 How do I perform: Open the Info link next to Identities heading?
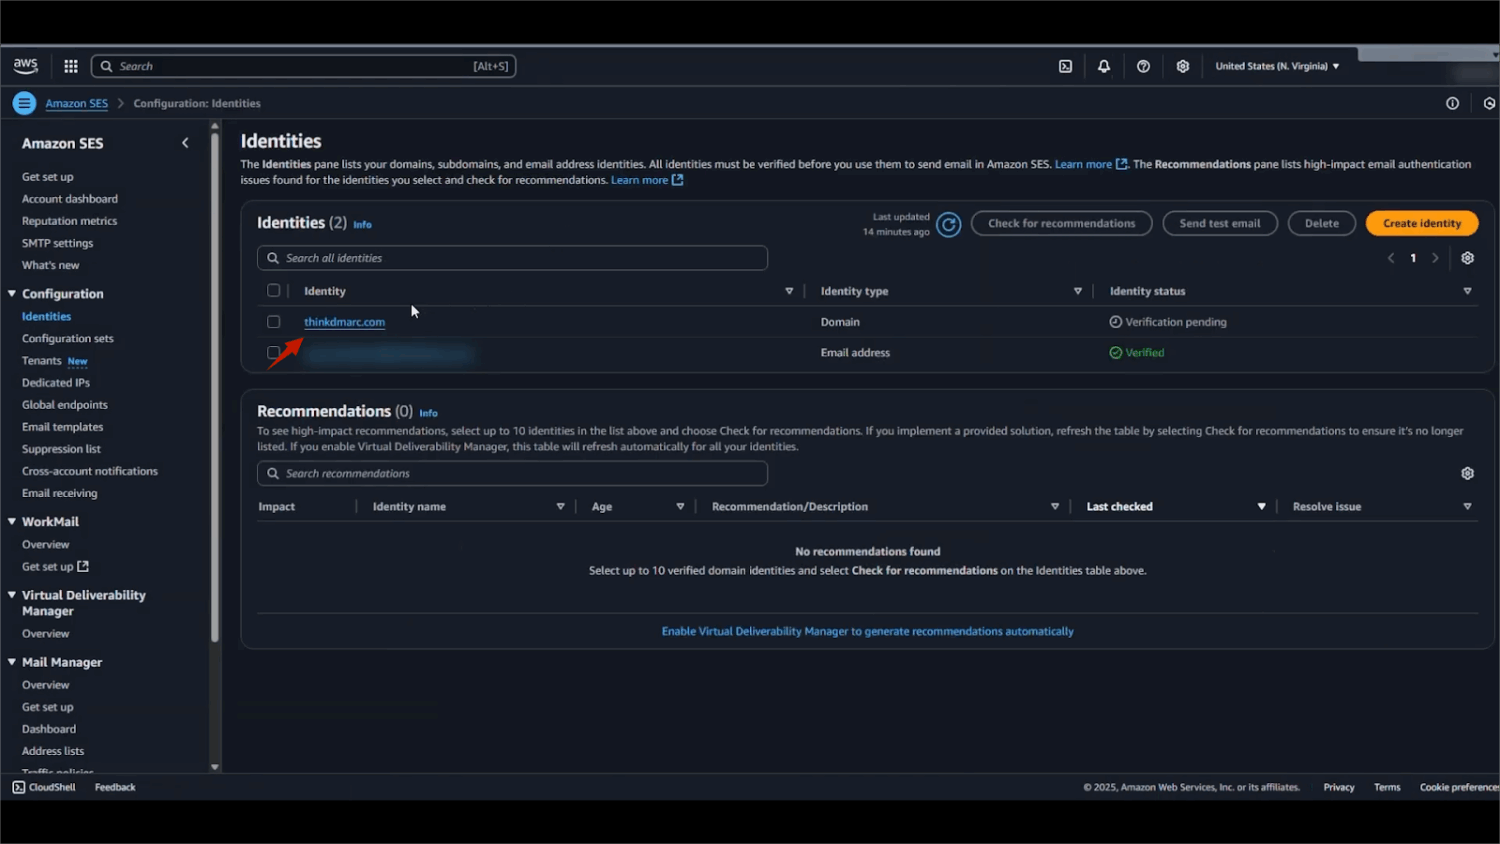pos(362,225)
